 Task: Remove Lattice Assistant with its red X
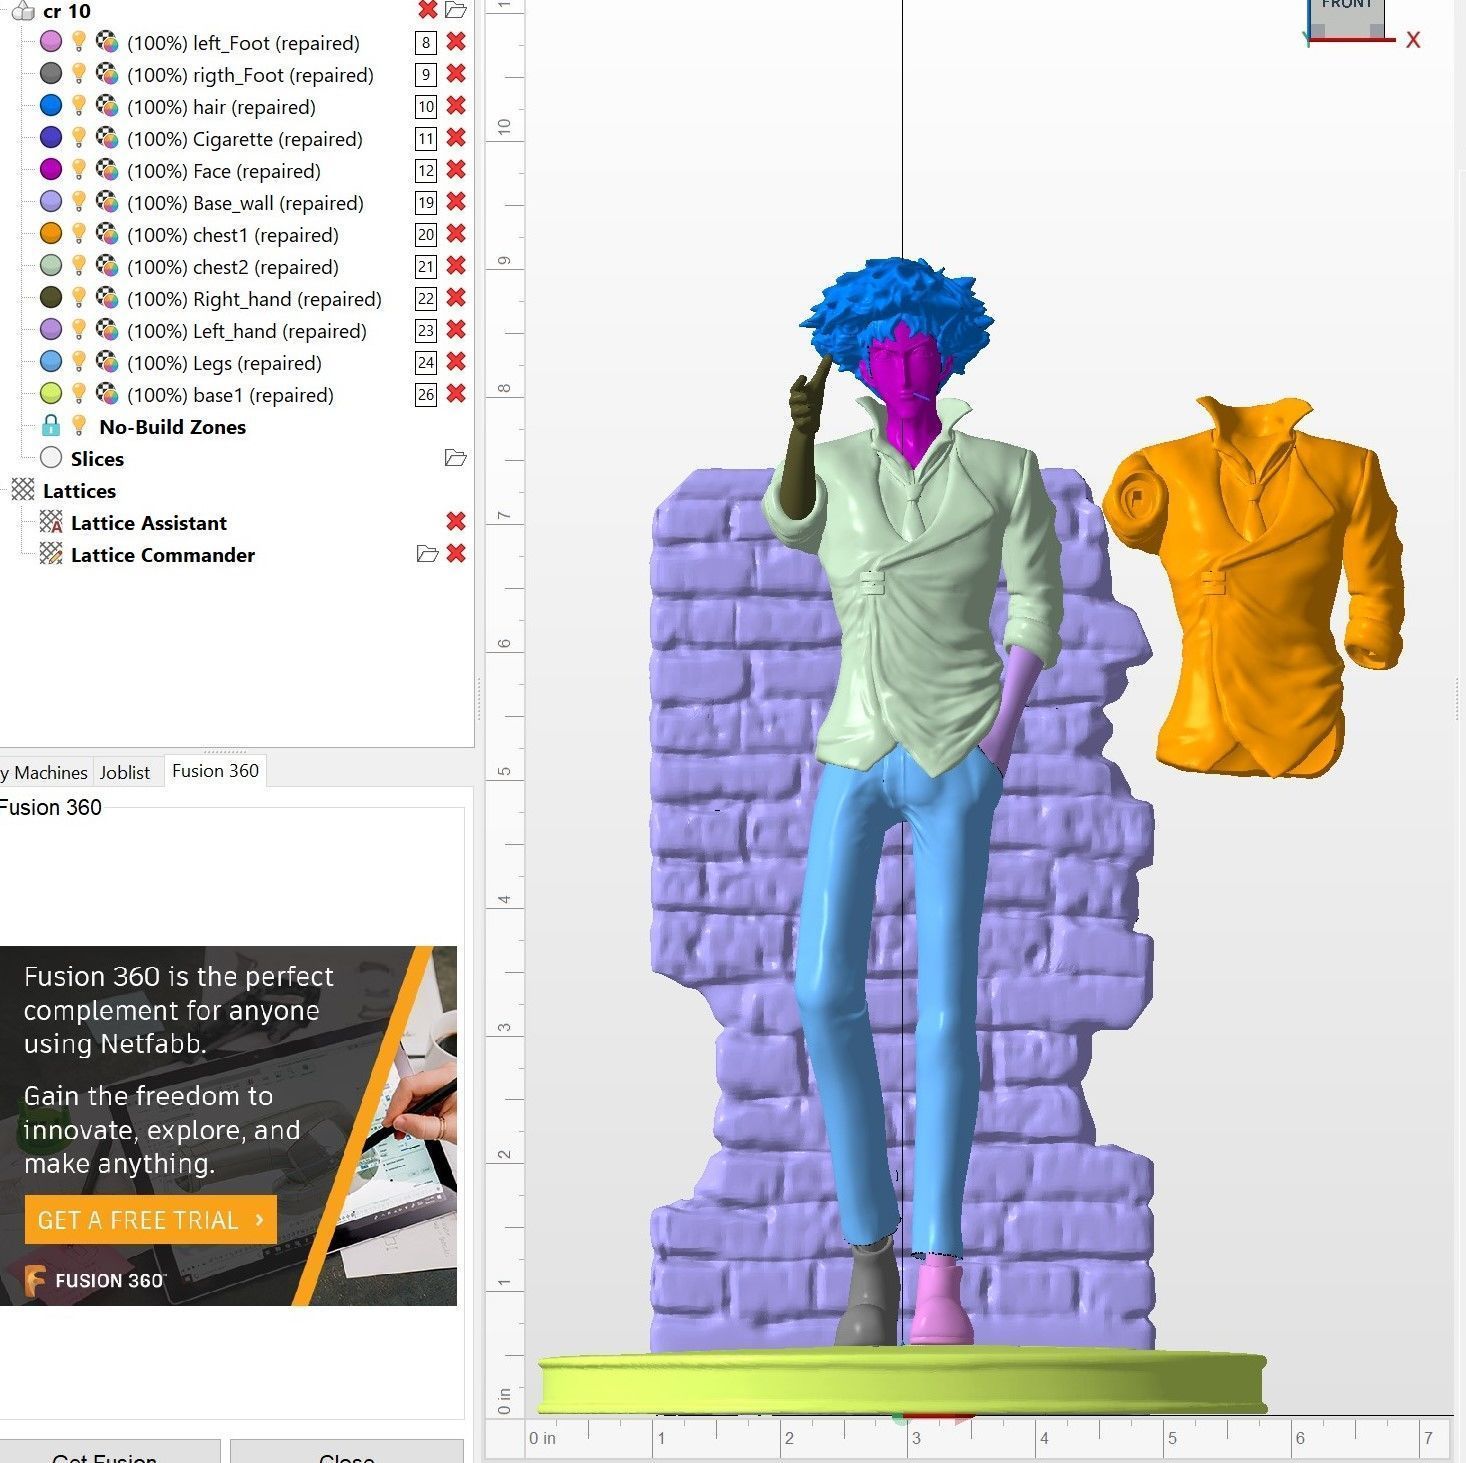[456, 522]
